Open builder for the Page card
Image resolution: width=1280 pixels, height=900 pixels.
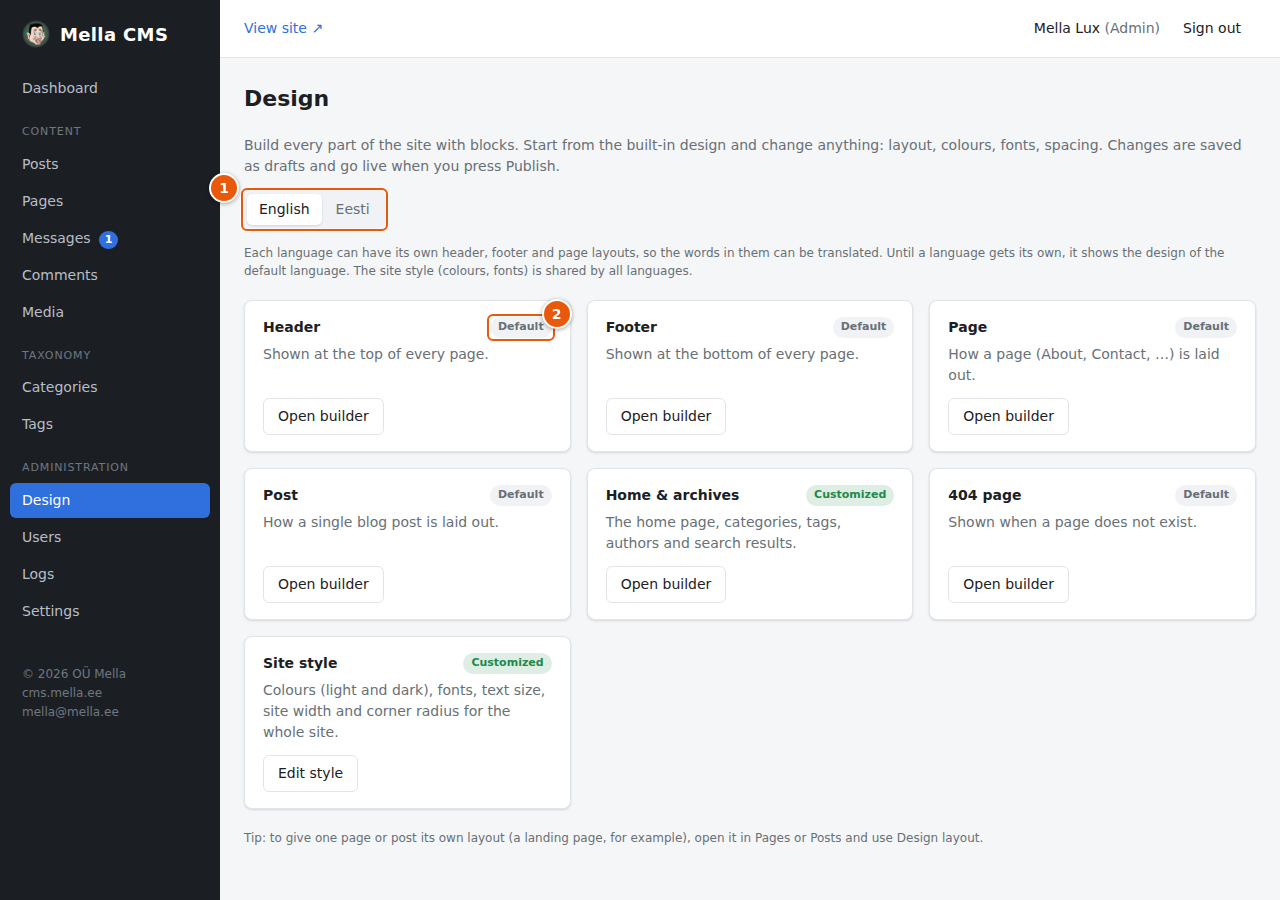1008,416
